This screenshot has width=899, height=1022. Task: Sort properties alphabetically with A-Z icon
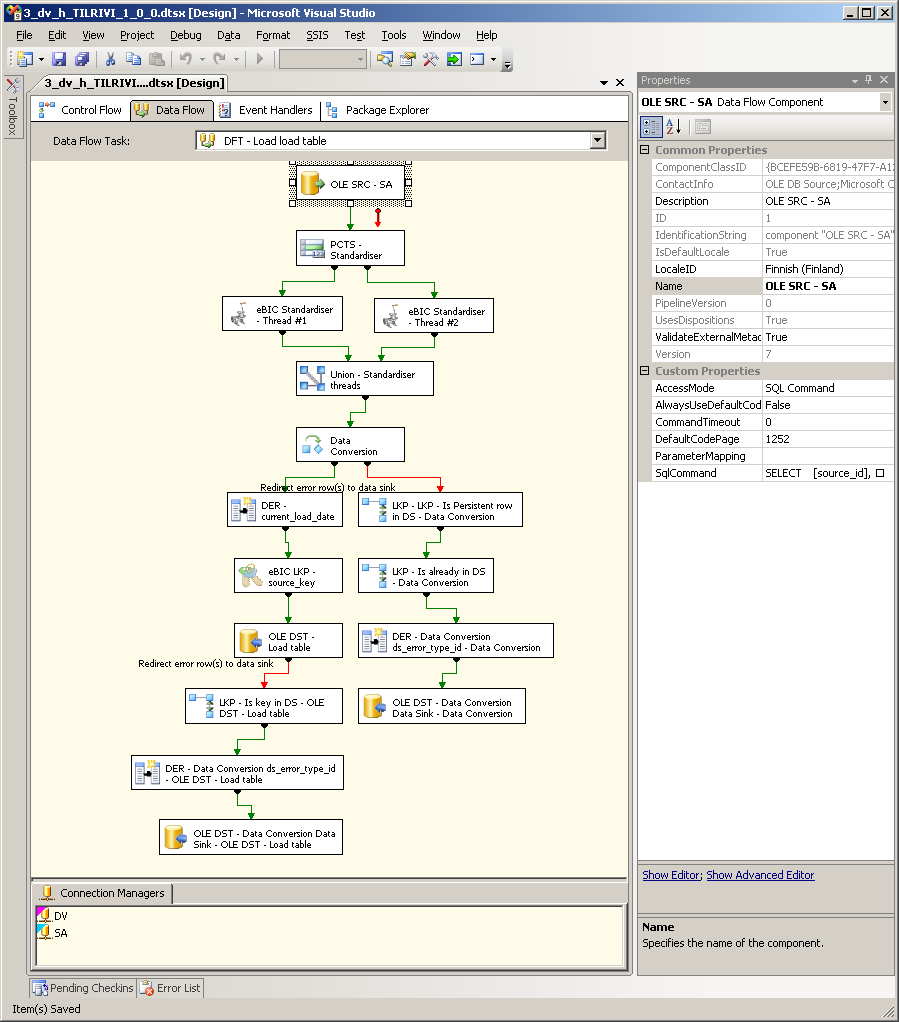pos(673,126)
